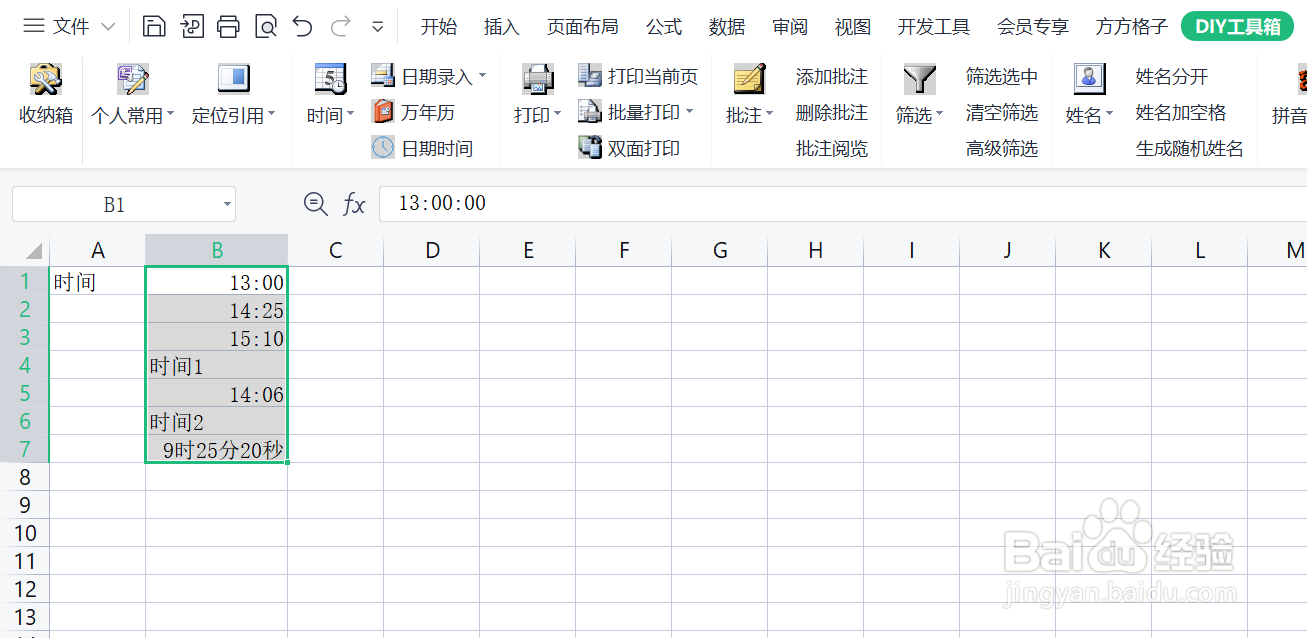Expand the 个人常用 dropdown arrow

[170, 115]
